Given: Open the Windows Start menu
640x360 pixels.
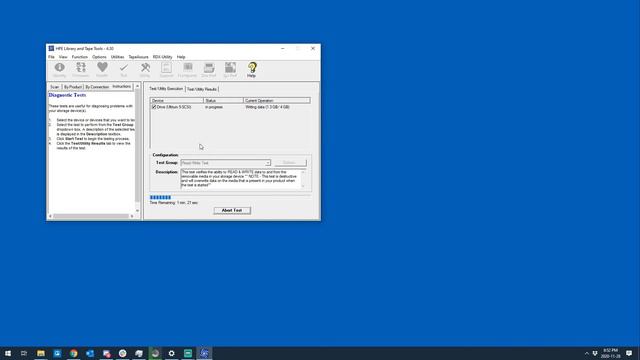Looking at the screenshot, I should [8, 353].
